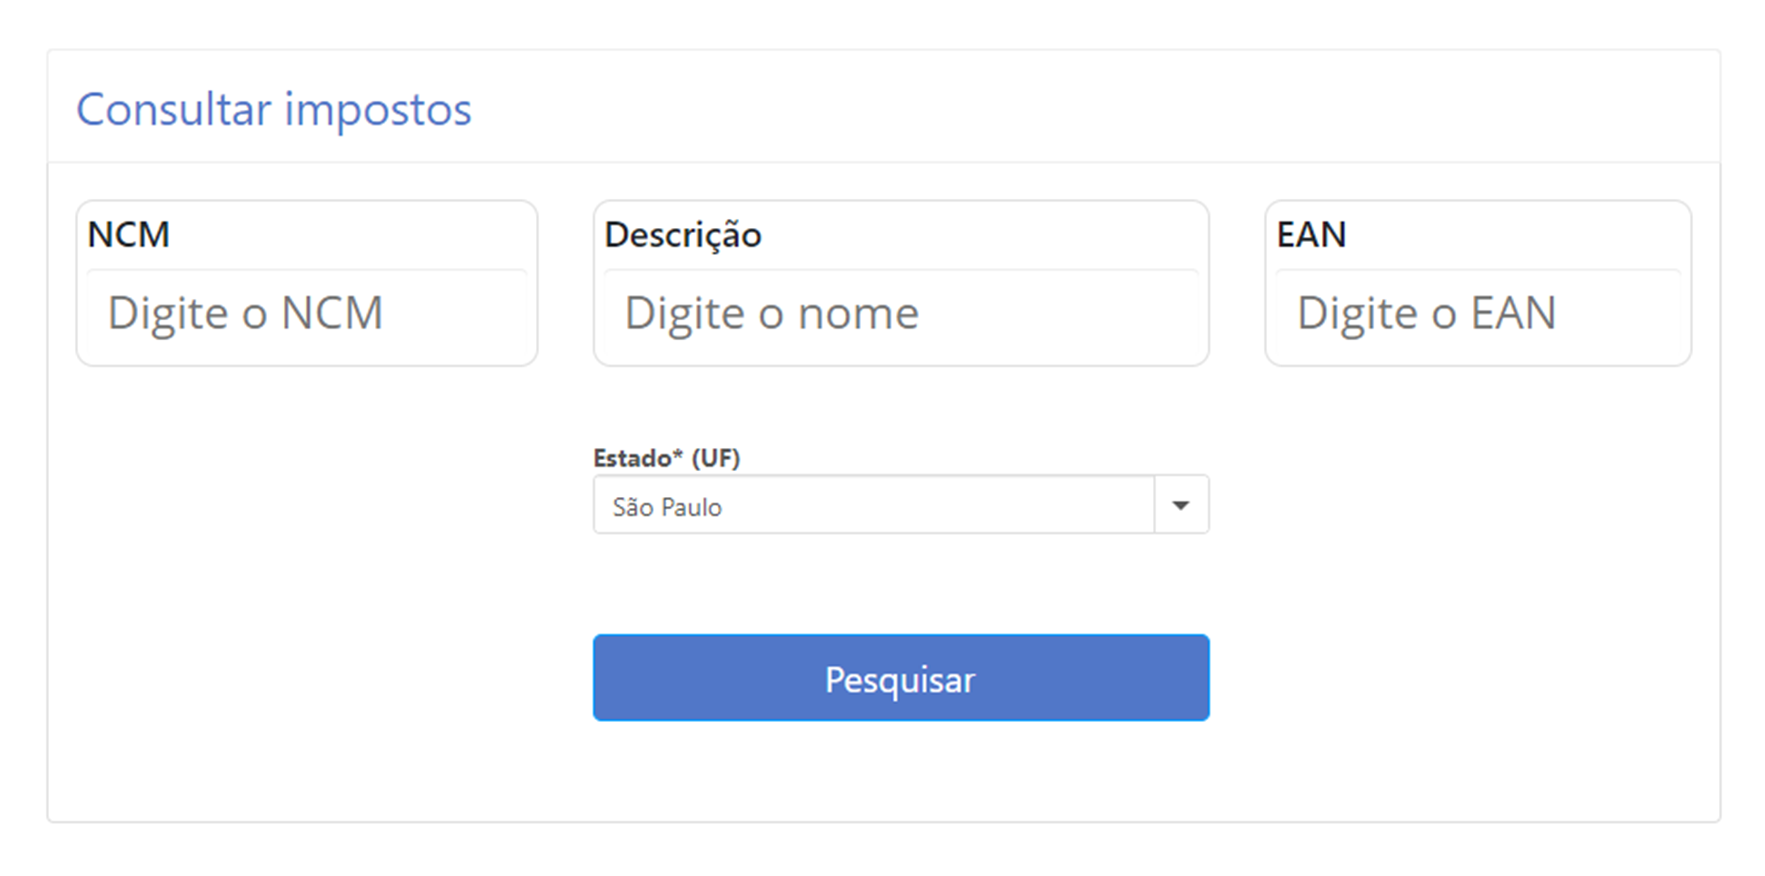Image resolution: width=1765 pixels, height=876 pixels.
Task: Click the Descrição label
Action: (682, 235)
